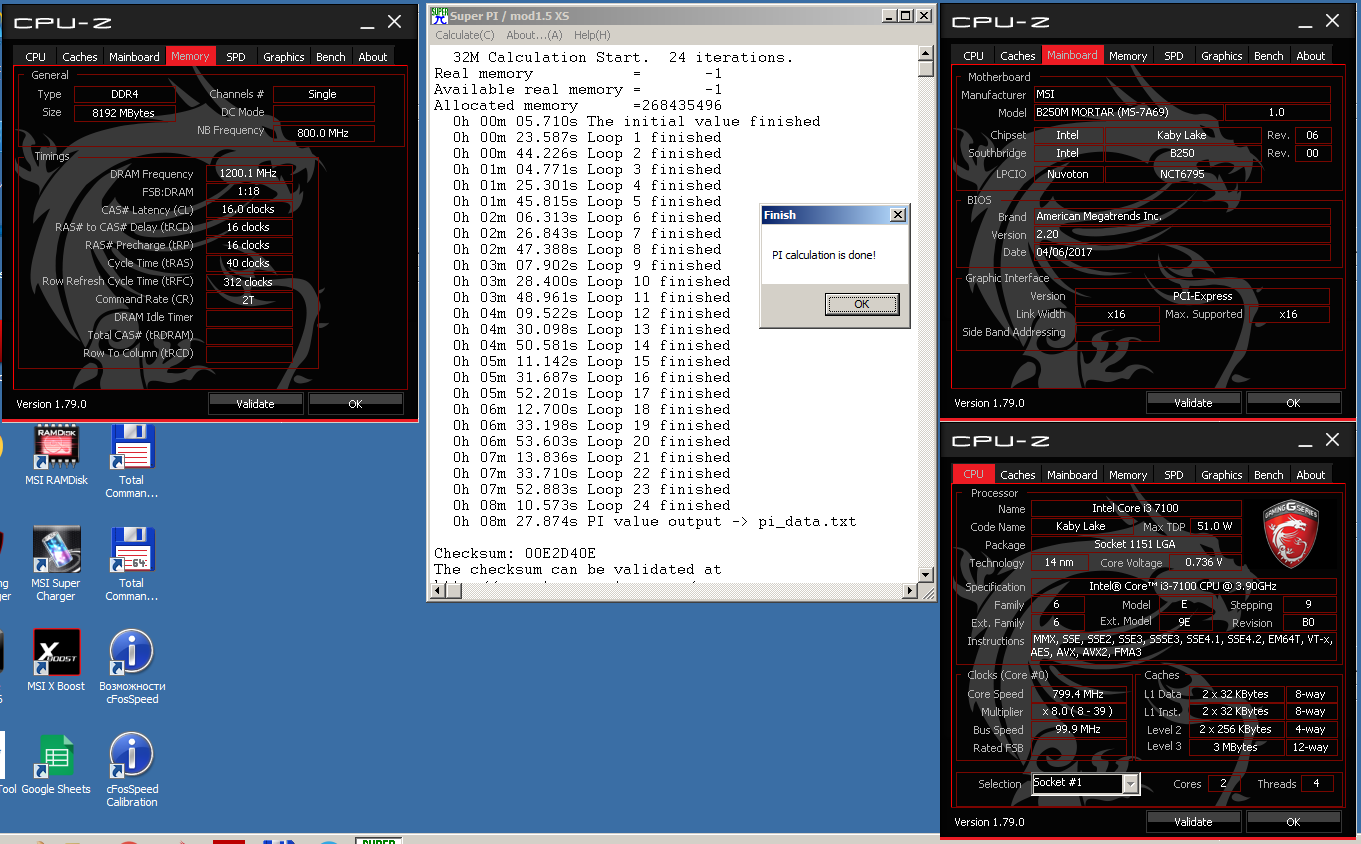Open Memory tab in Mainboard CPU-Z window
This screenshot has height=844, width=1361.
coord(1128,56)
